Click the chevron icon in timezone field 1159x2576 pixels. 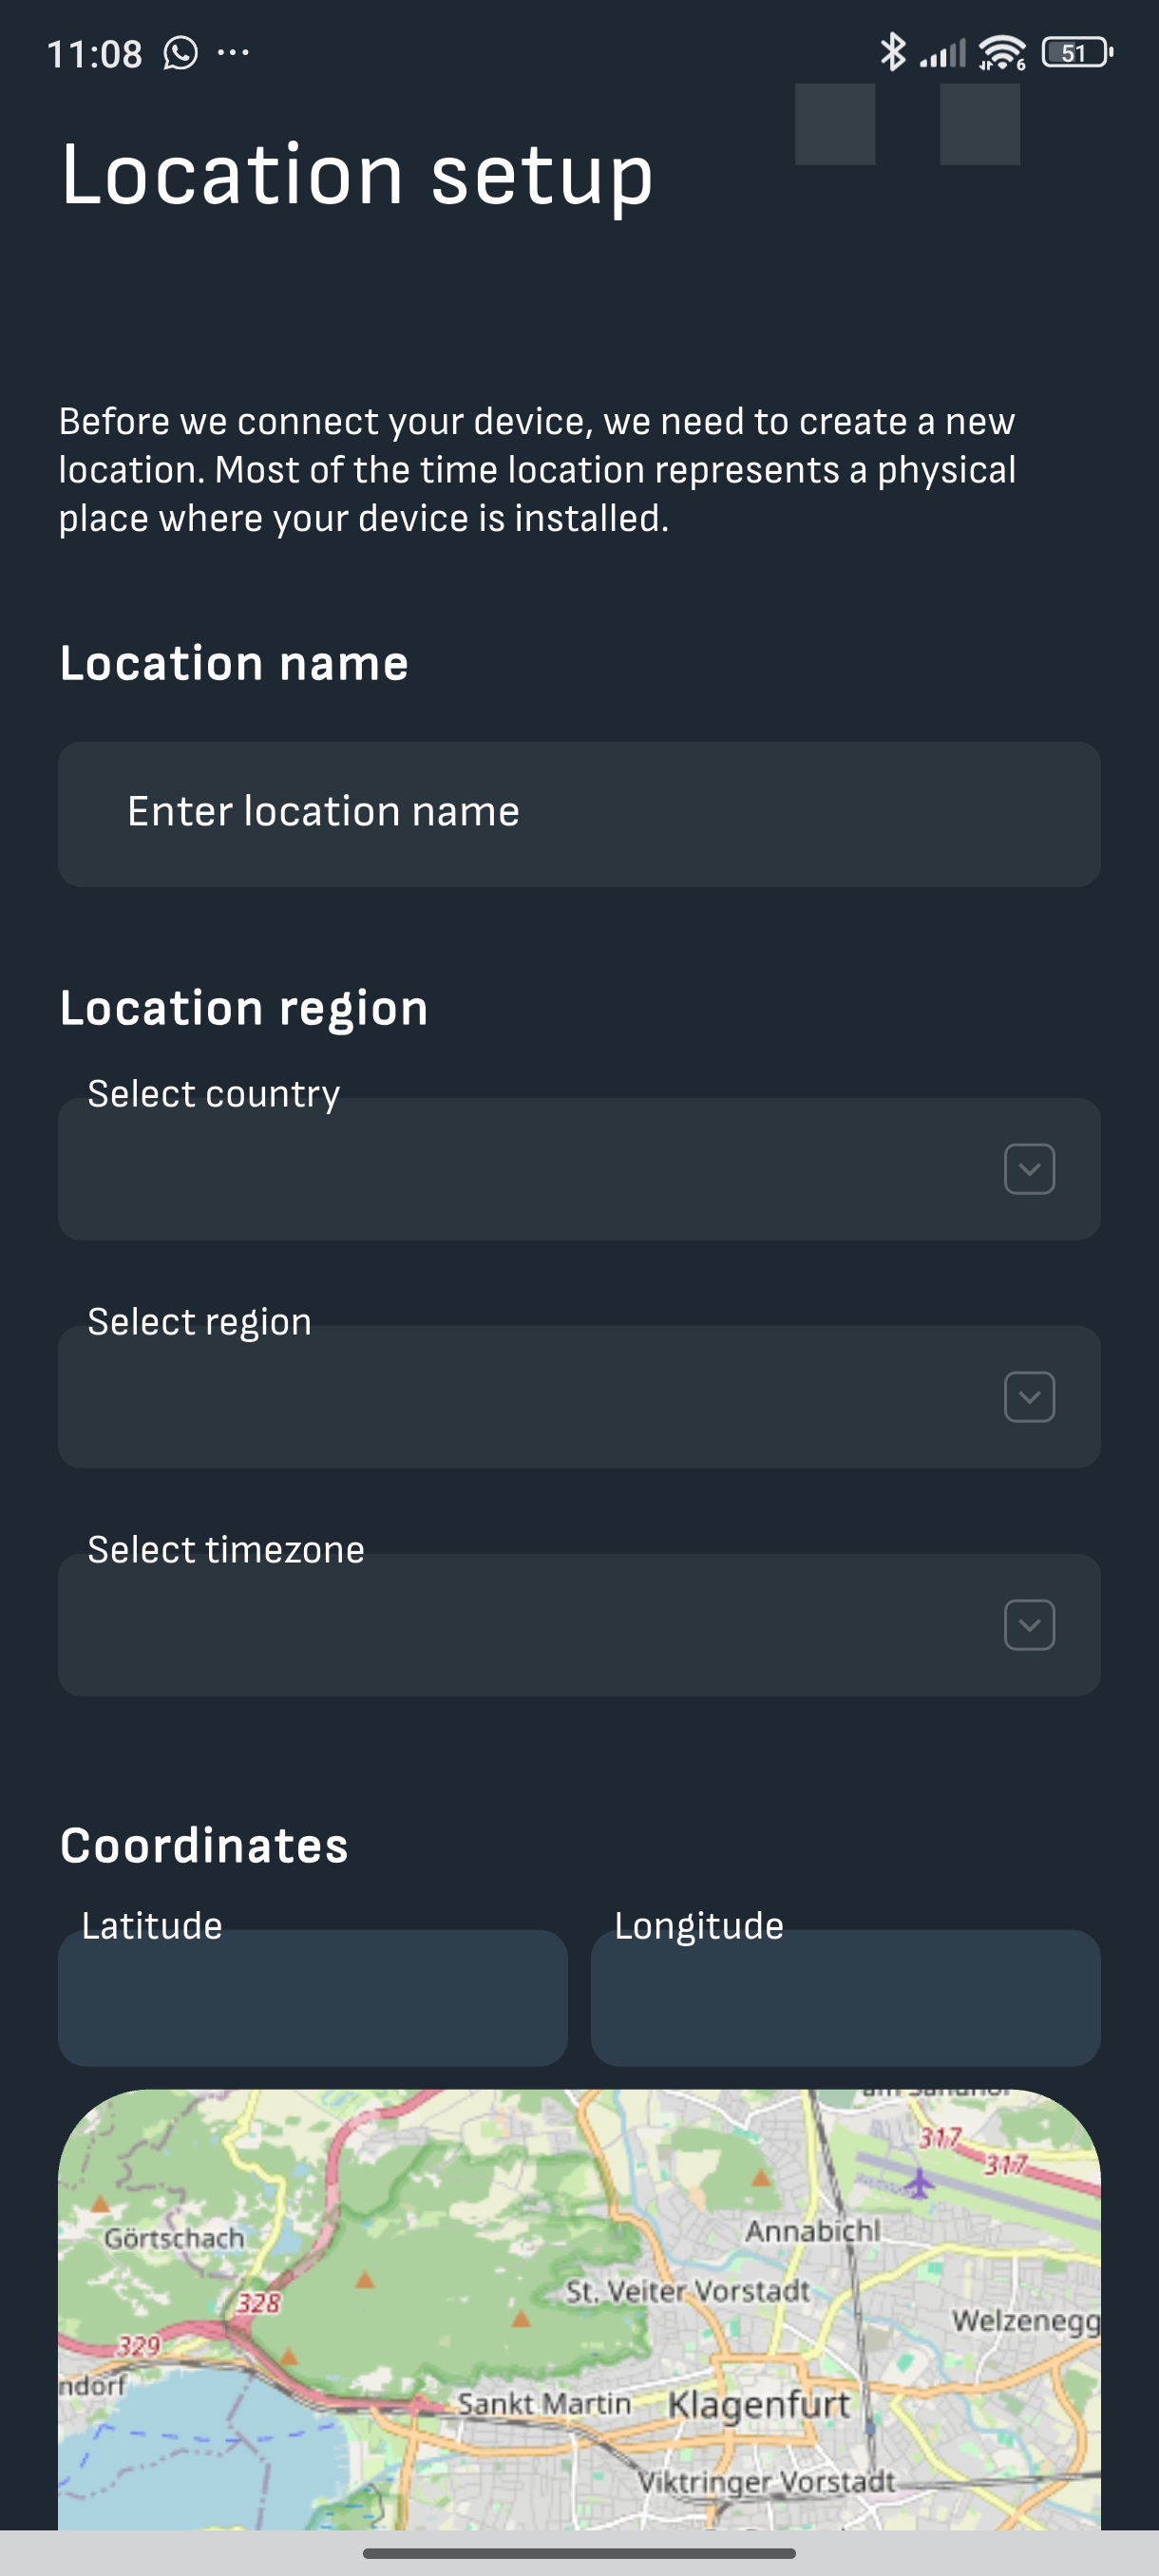pyautogui.click(x=1029, y=1625)
